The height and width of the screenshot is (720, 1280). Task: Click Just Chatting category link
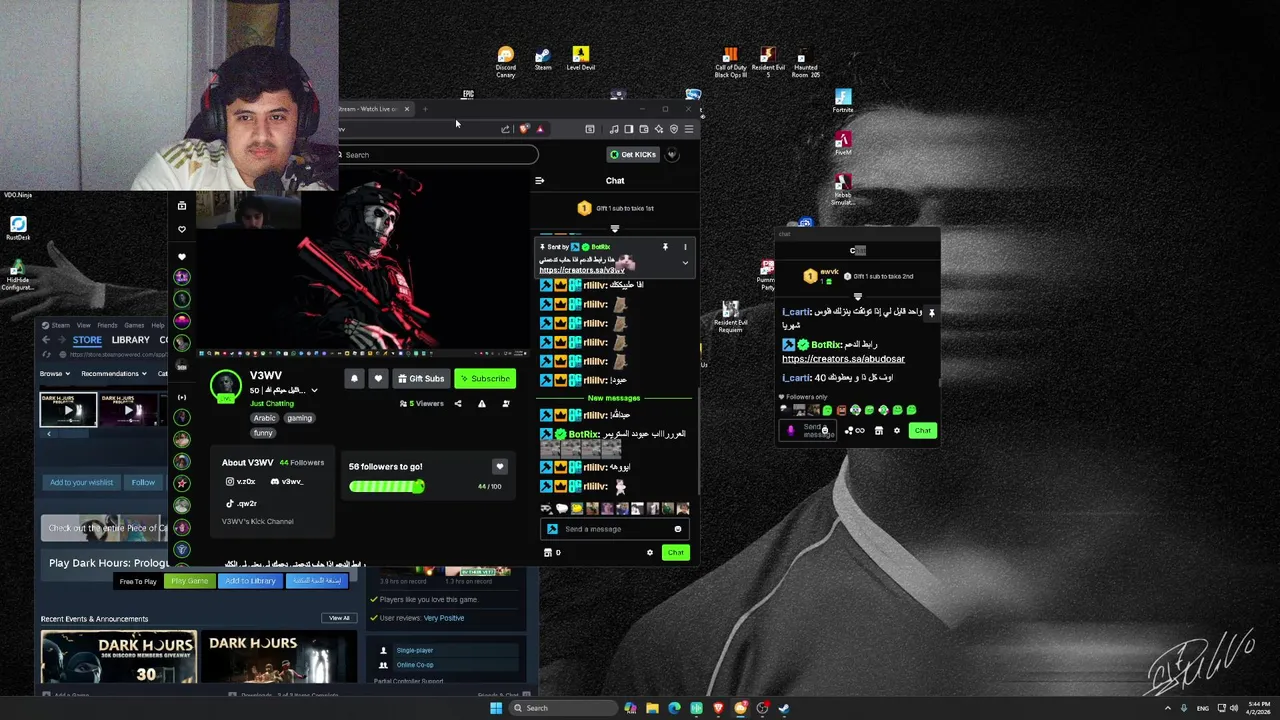[272, 404]
